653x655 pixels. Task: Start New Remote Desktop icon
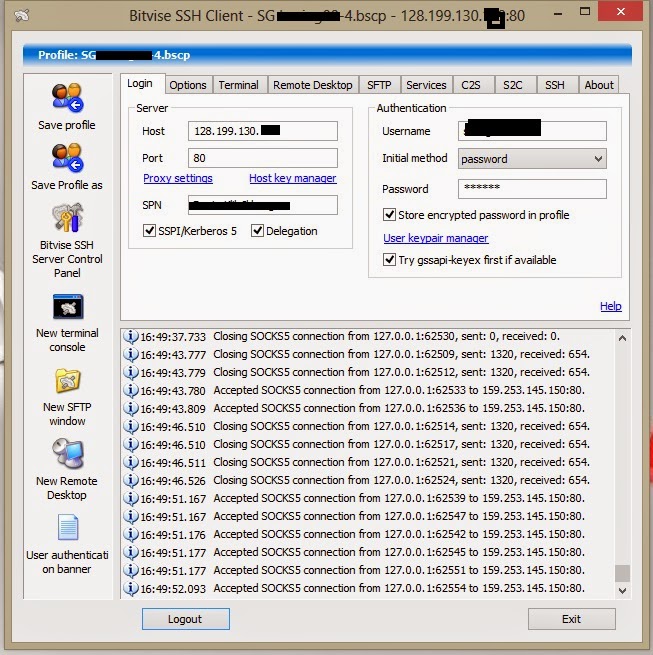pyautogui.click(x=68, y=454)
